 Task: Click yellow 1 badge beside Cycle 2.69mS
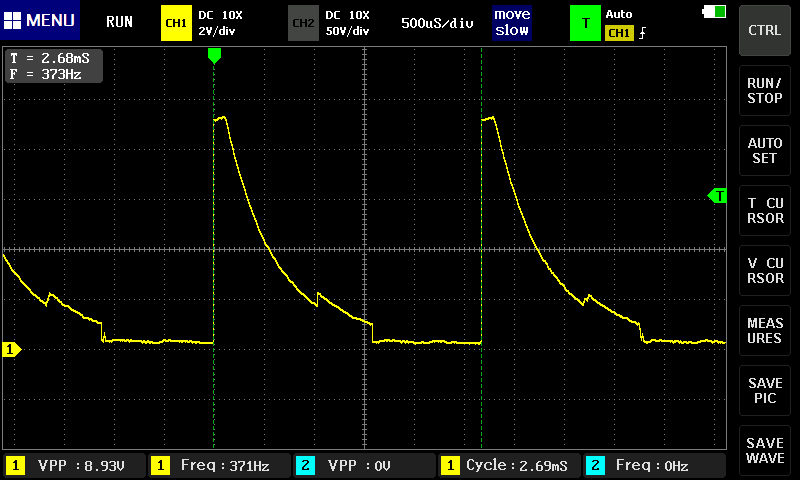[x=450, y=466]
